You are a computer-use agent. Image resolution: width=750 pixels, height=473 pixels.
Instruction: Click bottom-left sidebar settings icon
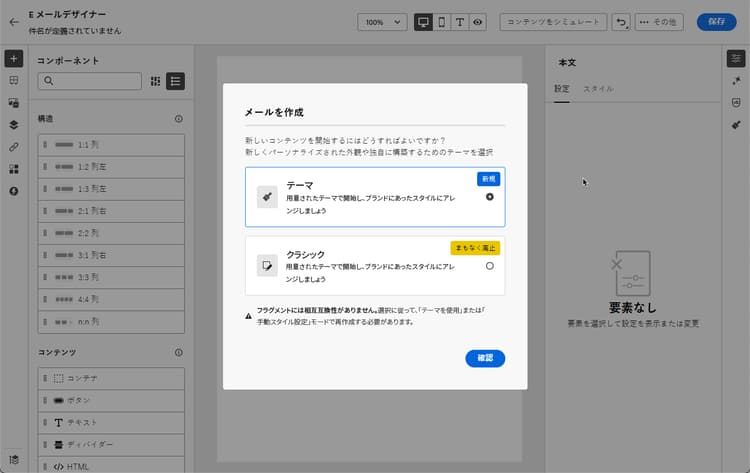[14, 460]
